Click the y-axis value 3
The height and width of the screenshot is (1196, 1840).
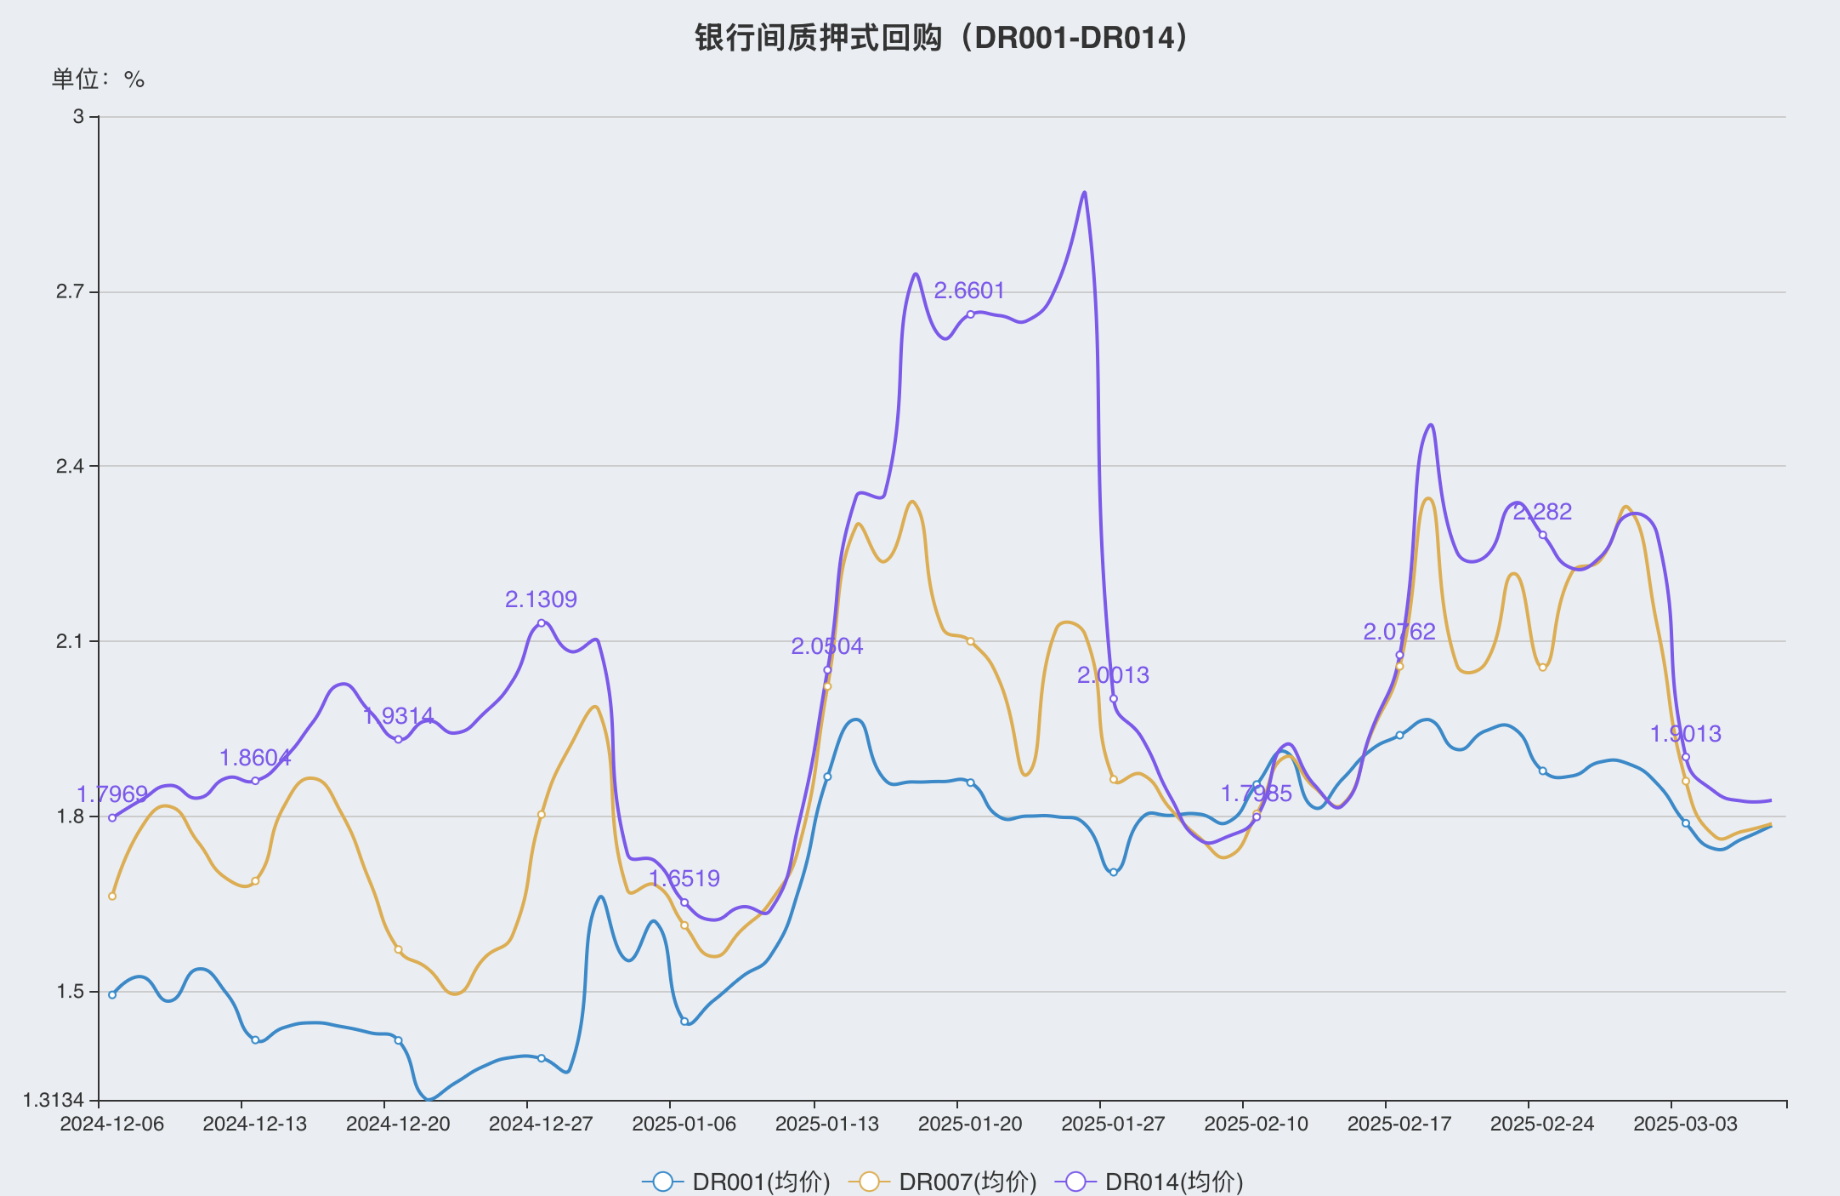[x=78, y=116]
